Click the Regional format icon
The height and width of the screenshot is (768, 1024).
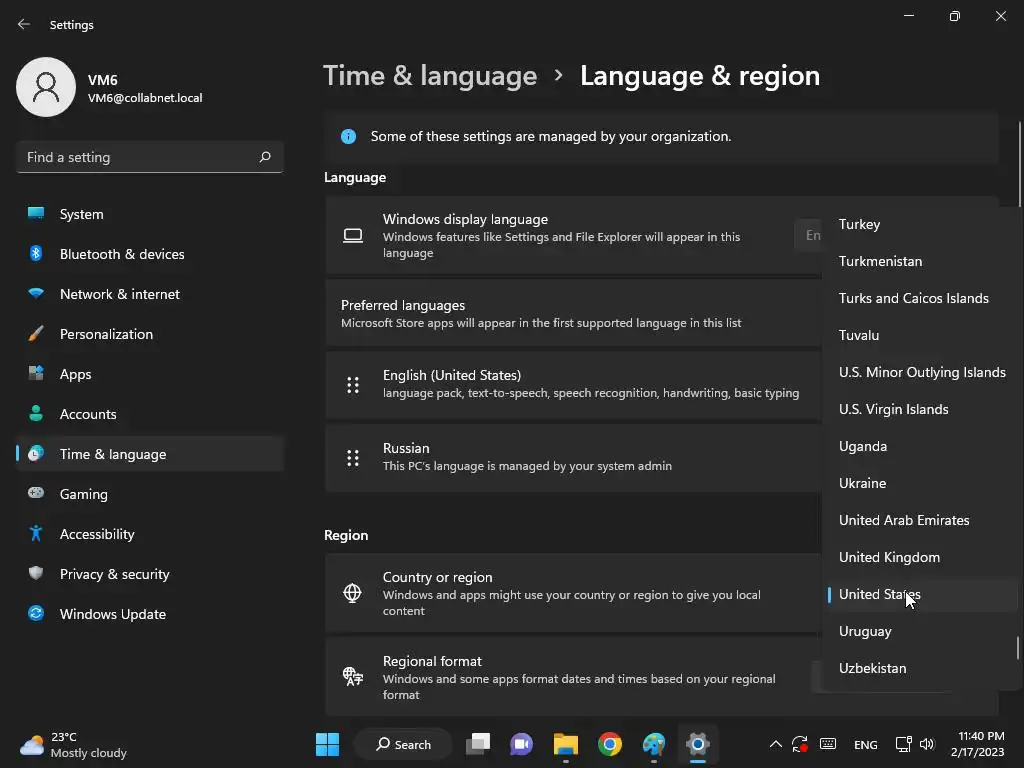click(353, 677)
